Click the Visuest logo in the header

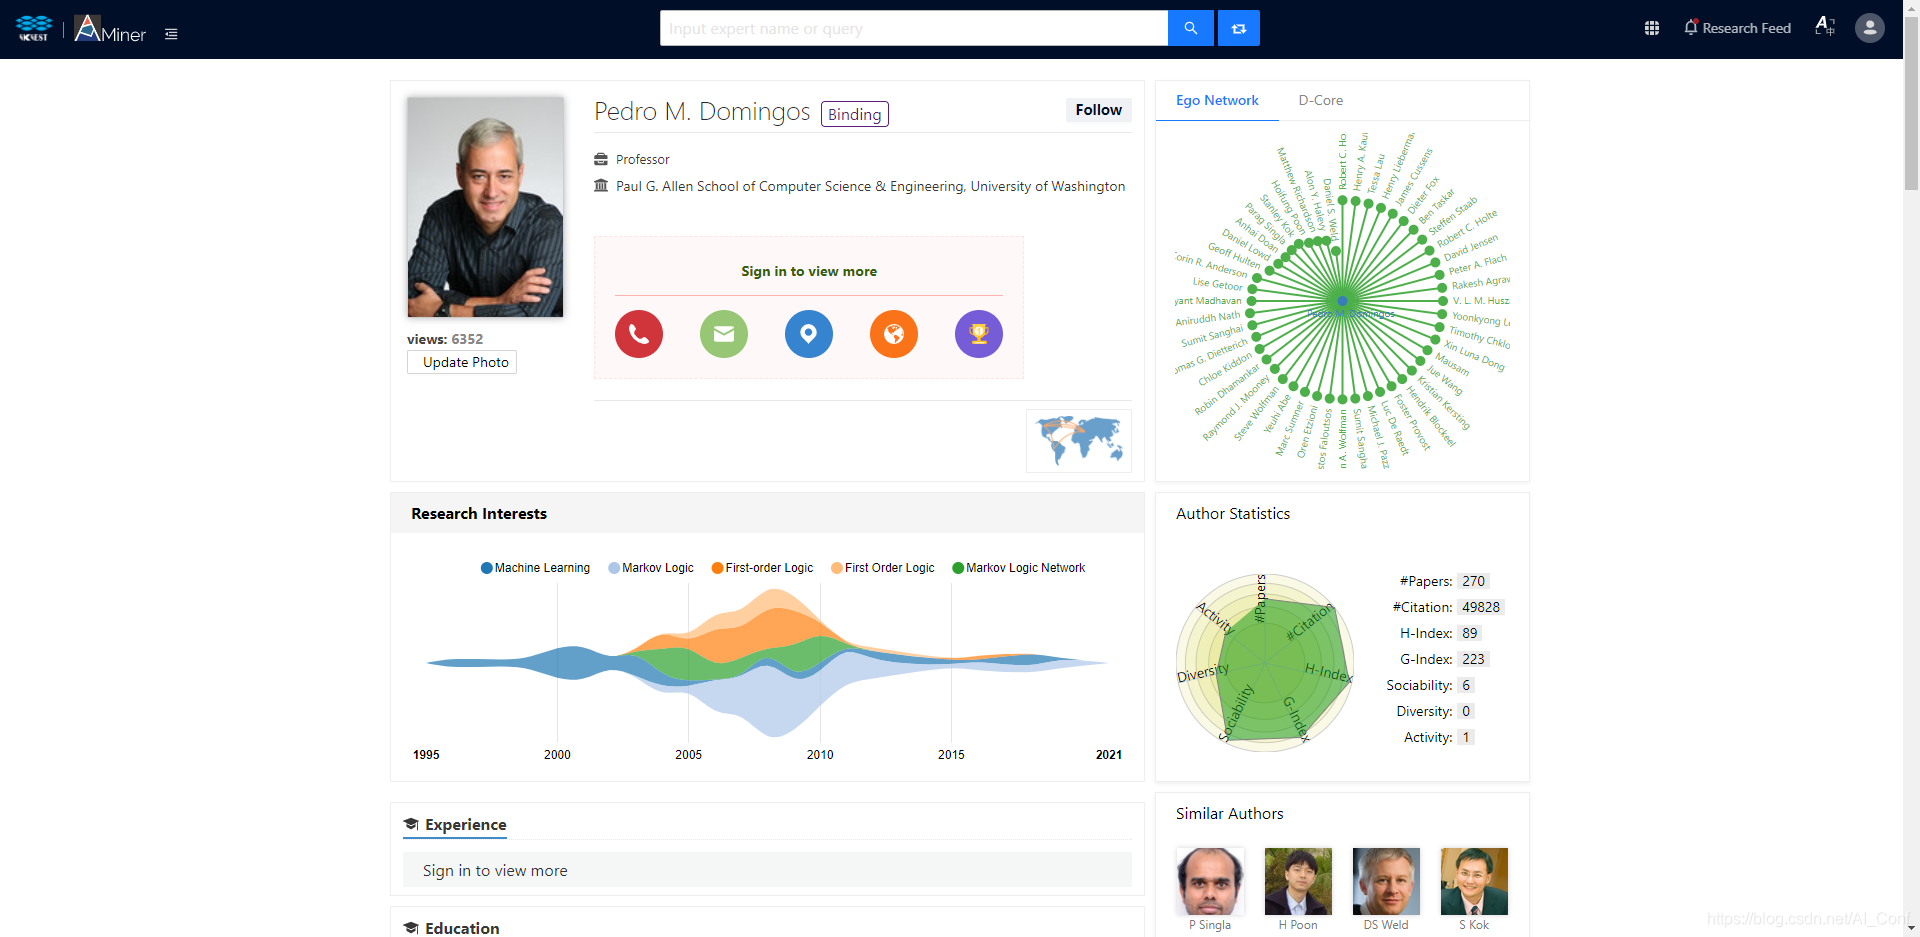[x=33, y=28]
